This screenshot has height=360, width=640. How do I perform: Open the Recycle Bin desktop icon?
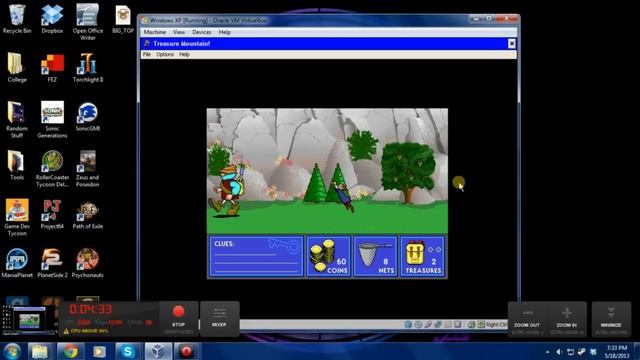pos(17,19)
